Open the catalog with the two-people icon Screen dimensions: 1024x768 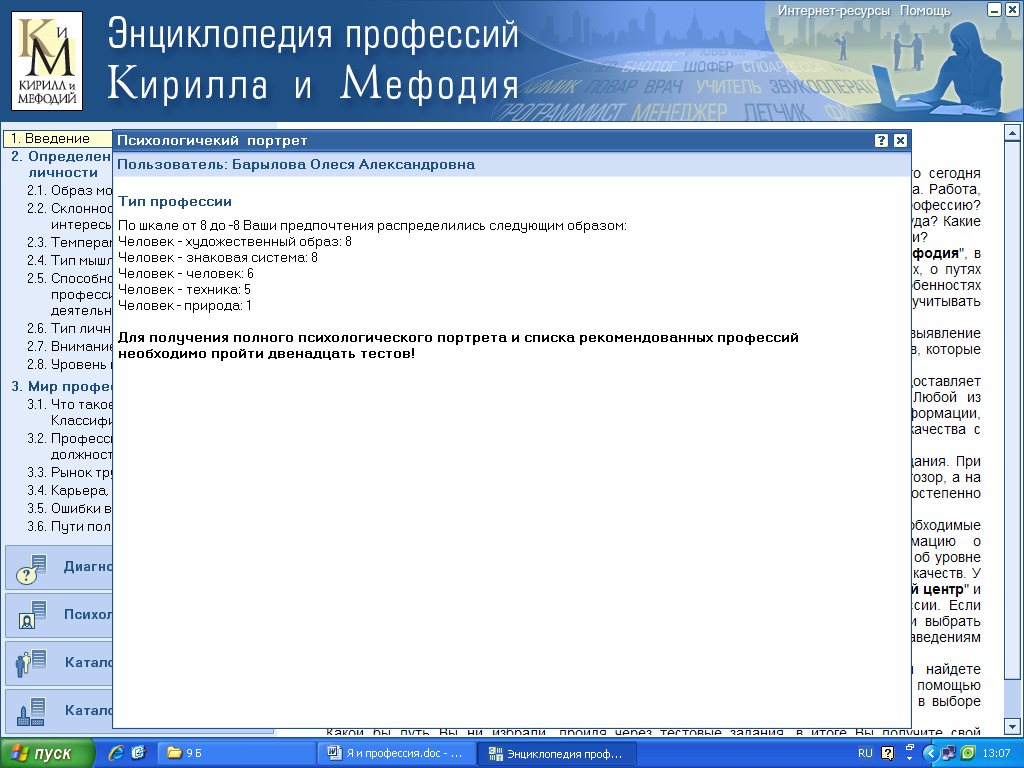[31, 663]
